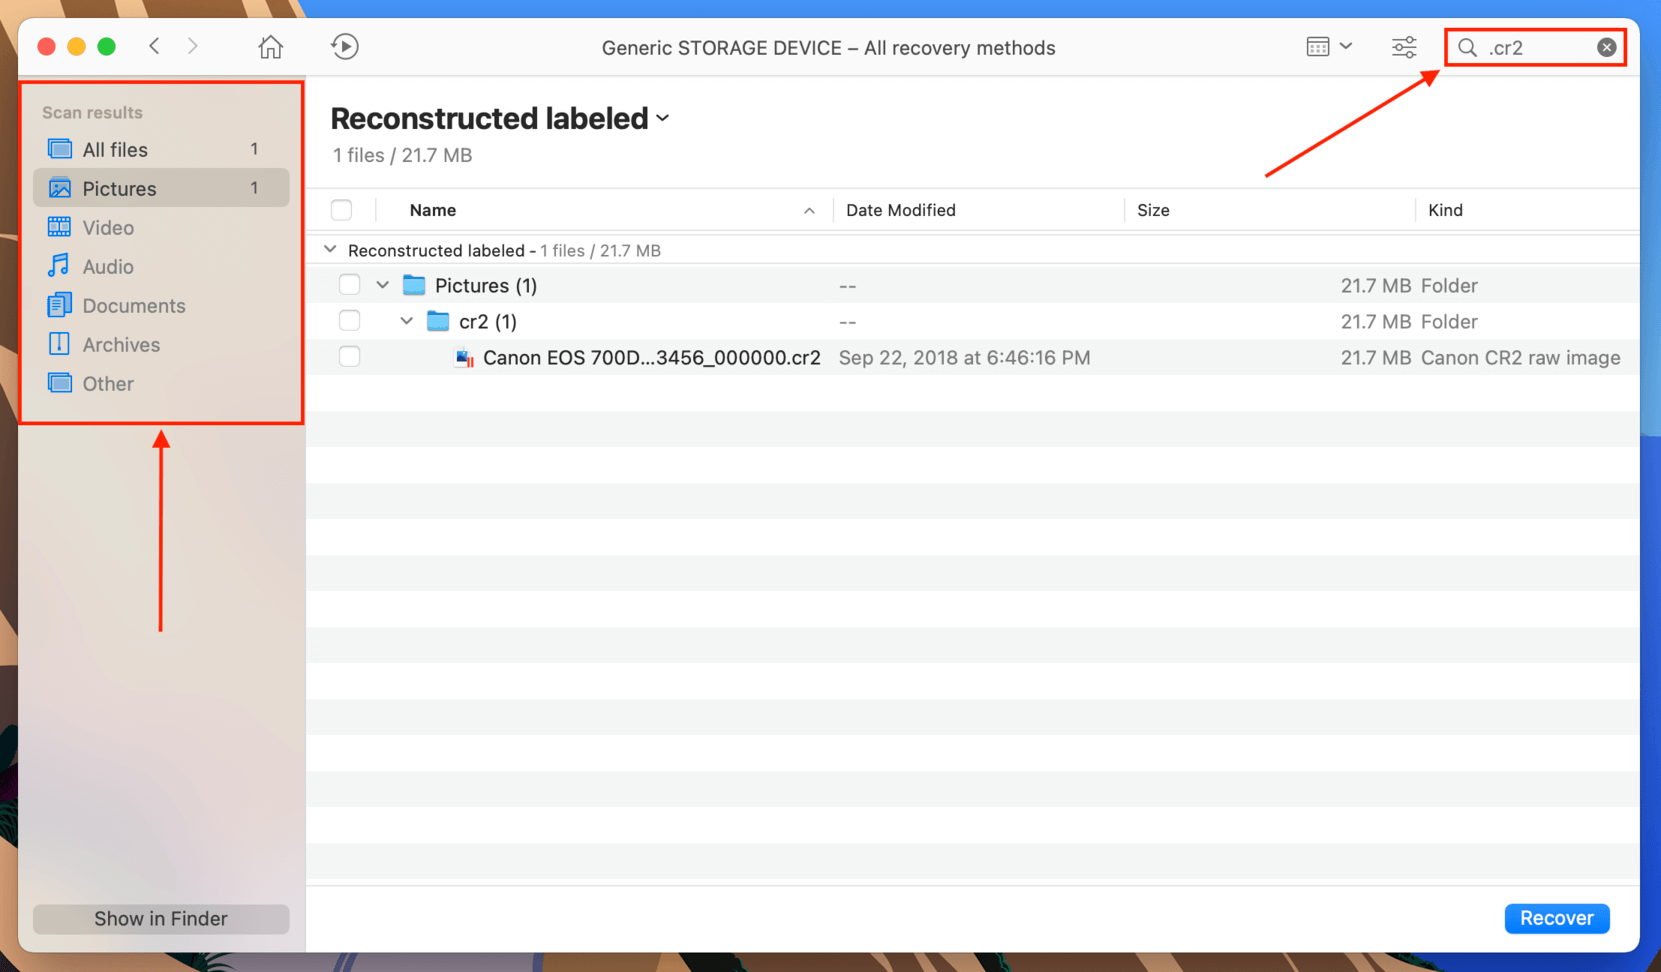Click the cr2 (1) folder name

[488, 321]
